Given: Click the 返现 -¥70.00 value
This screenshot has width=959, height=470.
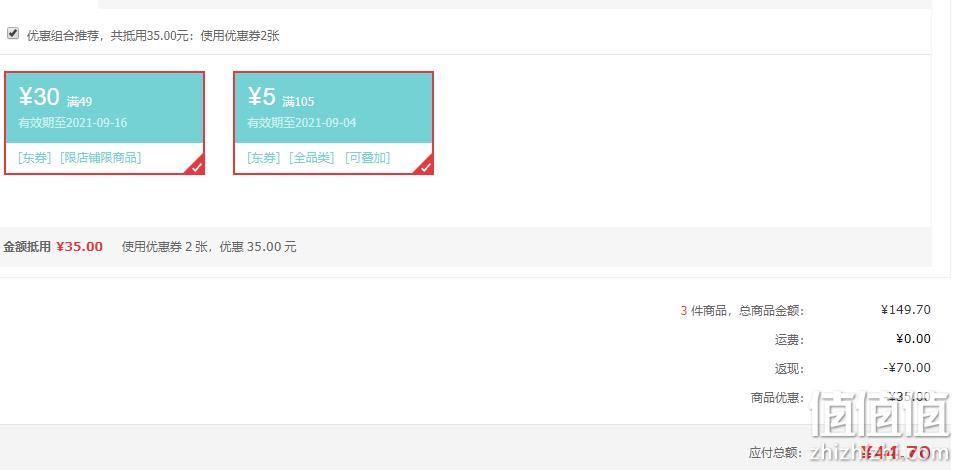Looking at the screenshot, I should 907,368.
